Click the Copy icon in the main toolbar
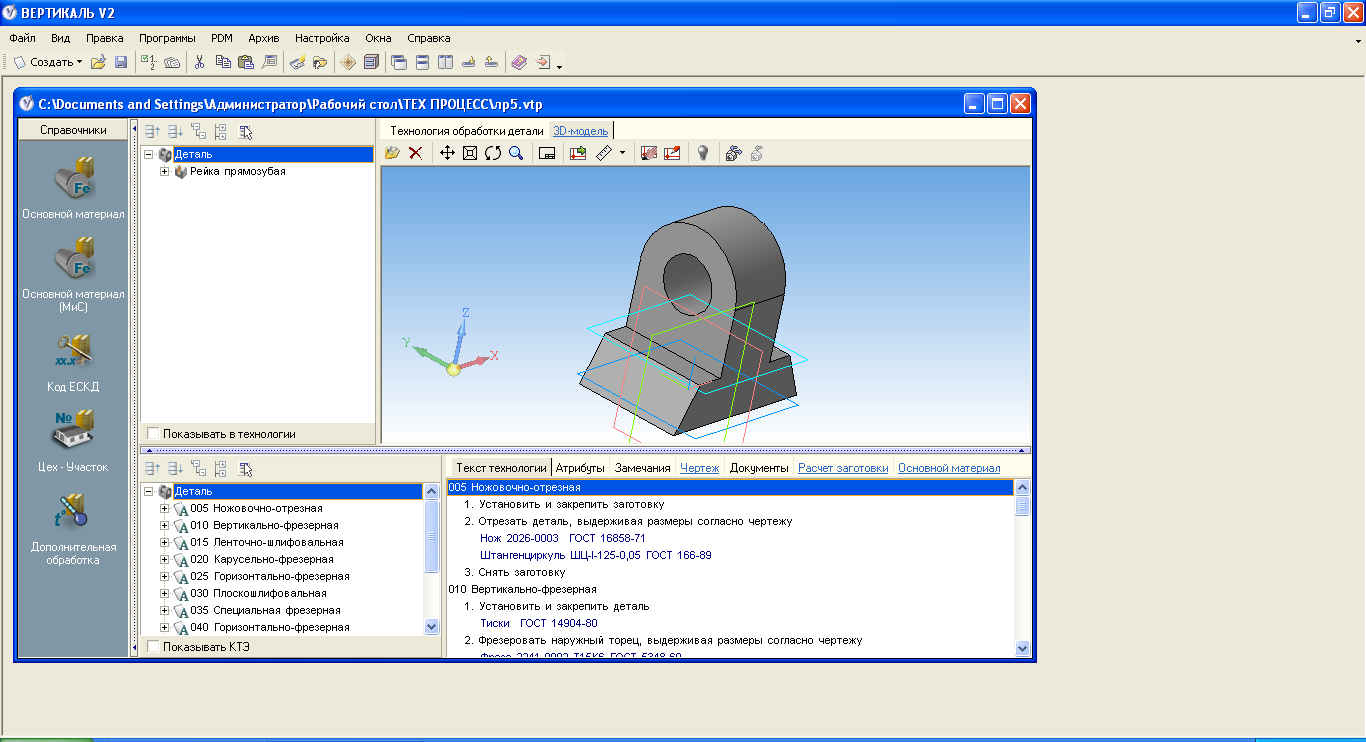Viewport: 1366px width, 742px height. [x=222, y=62]
